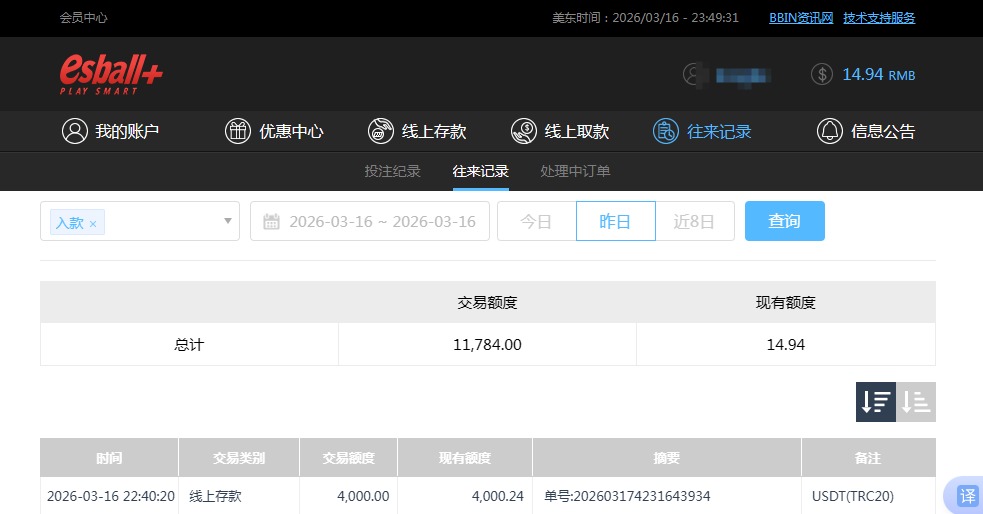983x514 pixels.
Task: Click the 时间 column header
Action: [109, 458]
